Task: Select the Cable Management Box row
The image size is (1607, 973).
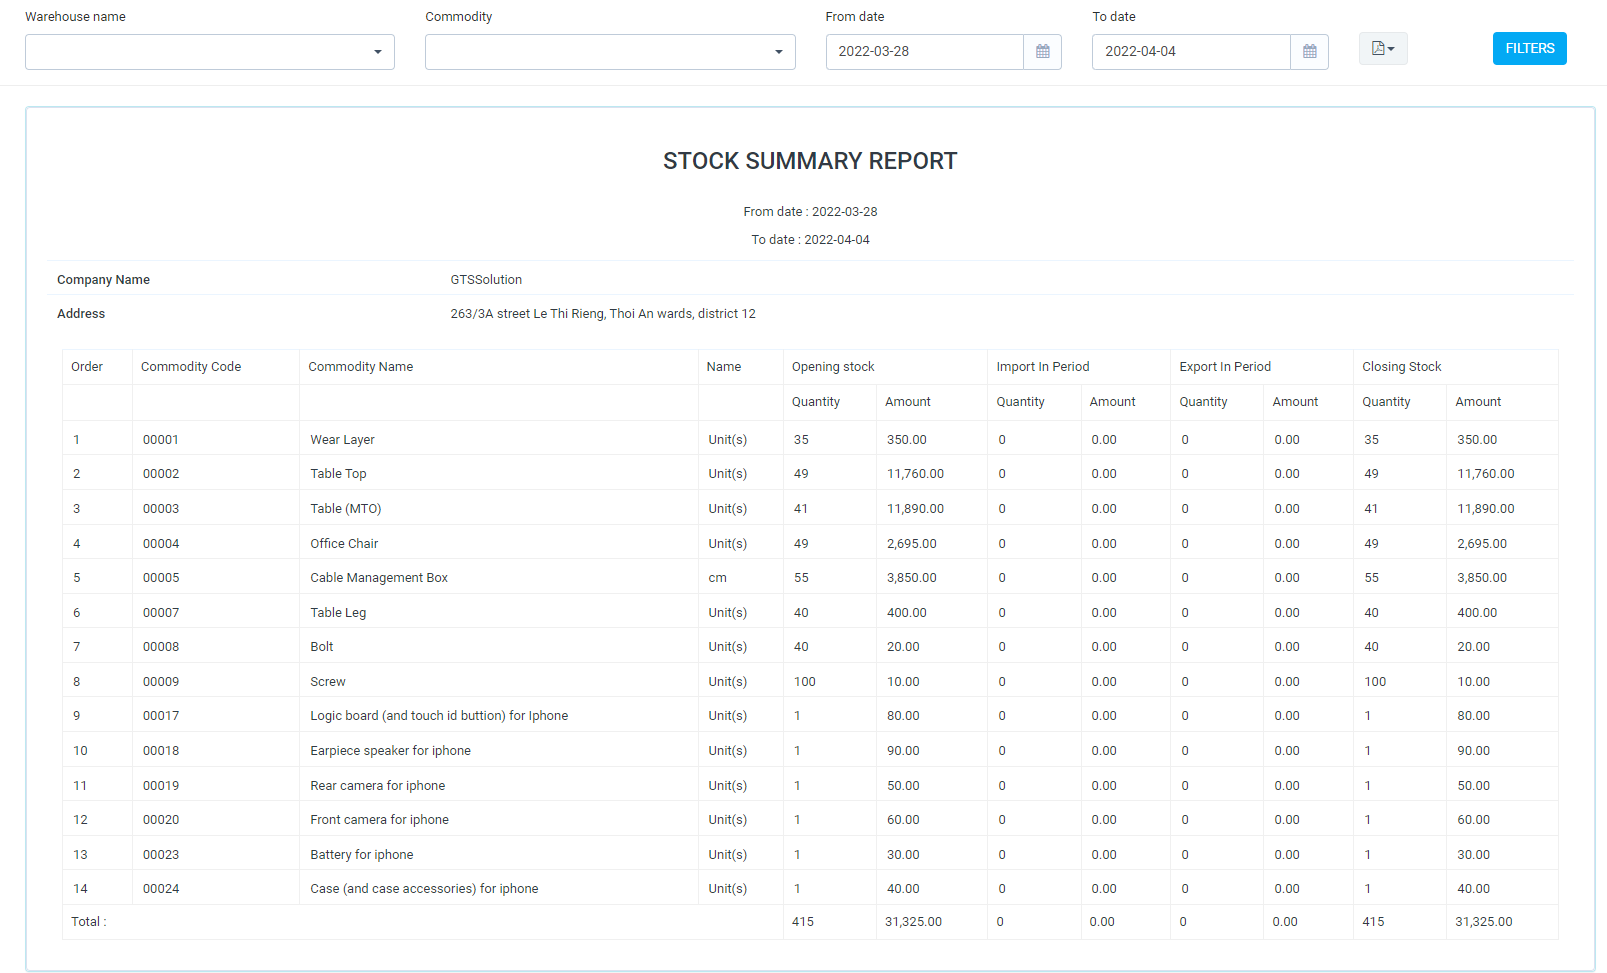Action: 379,578
